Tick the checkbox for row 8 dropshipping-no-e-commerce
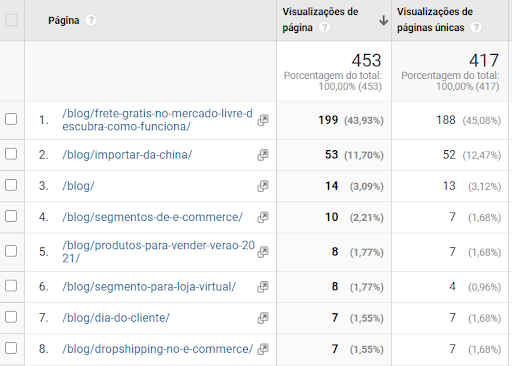This screenshot has height=366, width=512. [11, 348]
